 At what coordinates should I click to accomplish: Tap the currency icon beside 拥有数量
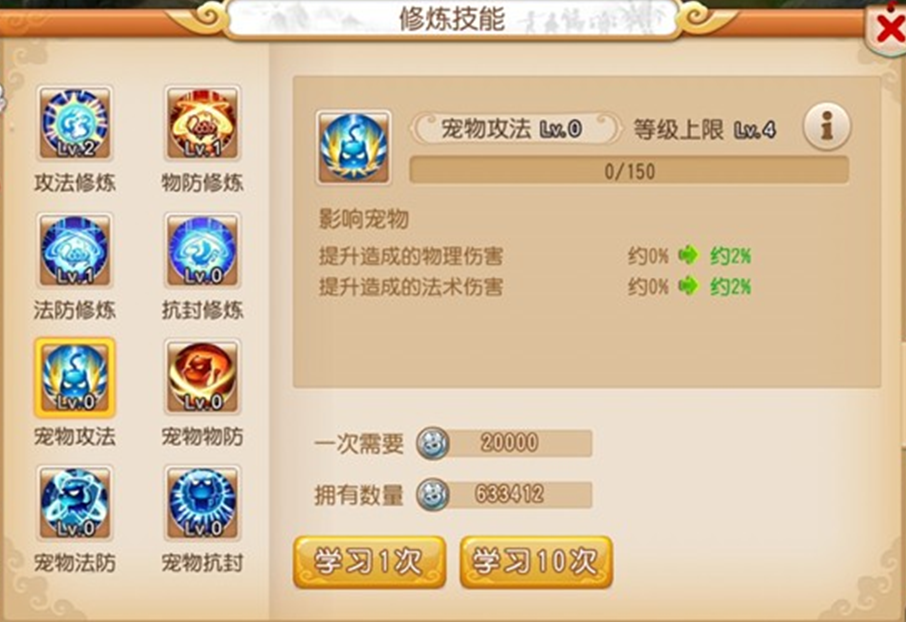[x=432, y=495]
